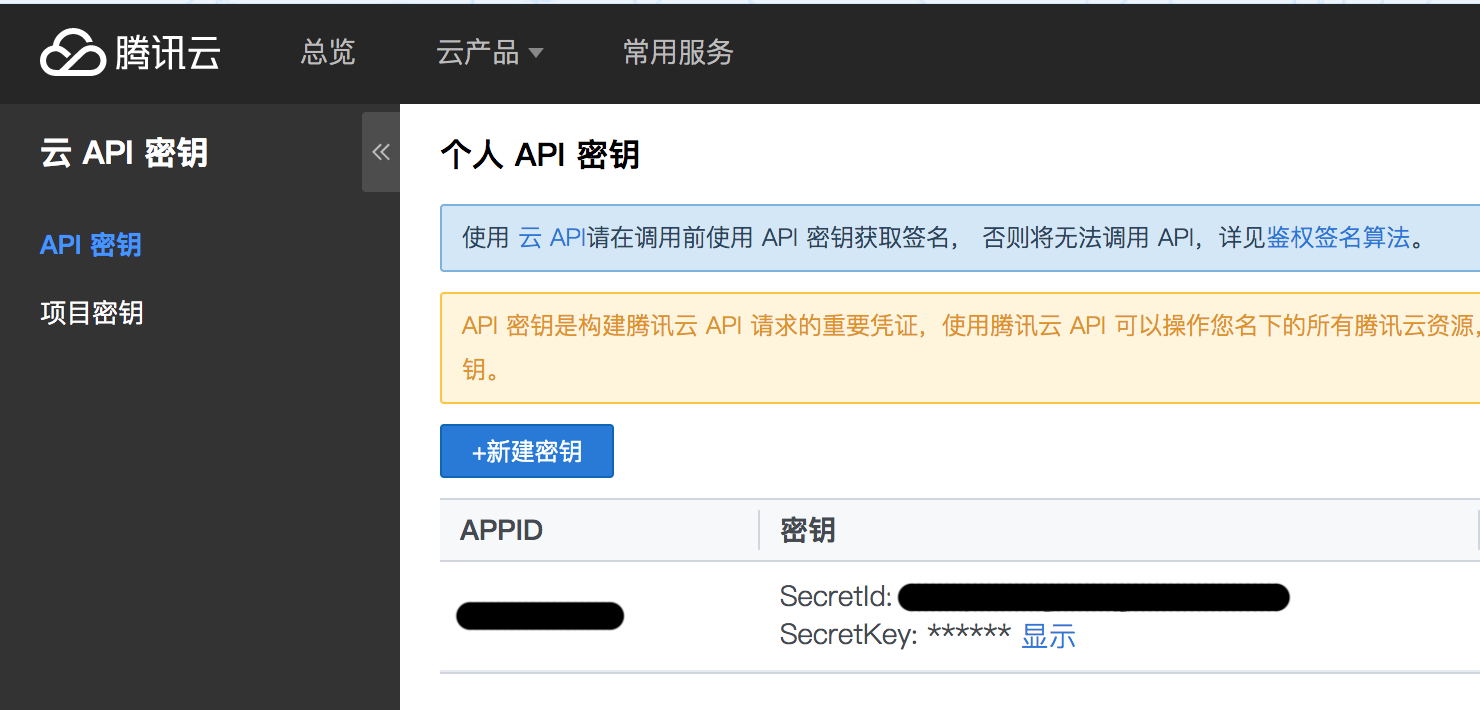Click the +新建密钥 button
Screen dimensions: 1480x710
click(527, 451)
